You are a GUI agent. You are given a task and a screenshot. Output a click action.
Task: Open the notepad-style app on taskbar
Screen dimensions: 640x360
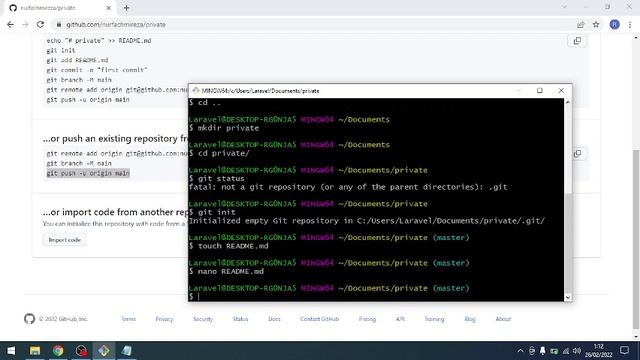[127, 351]
